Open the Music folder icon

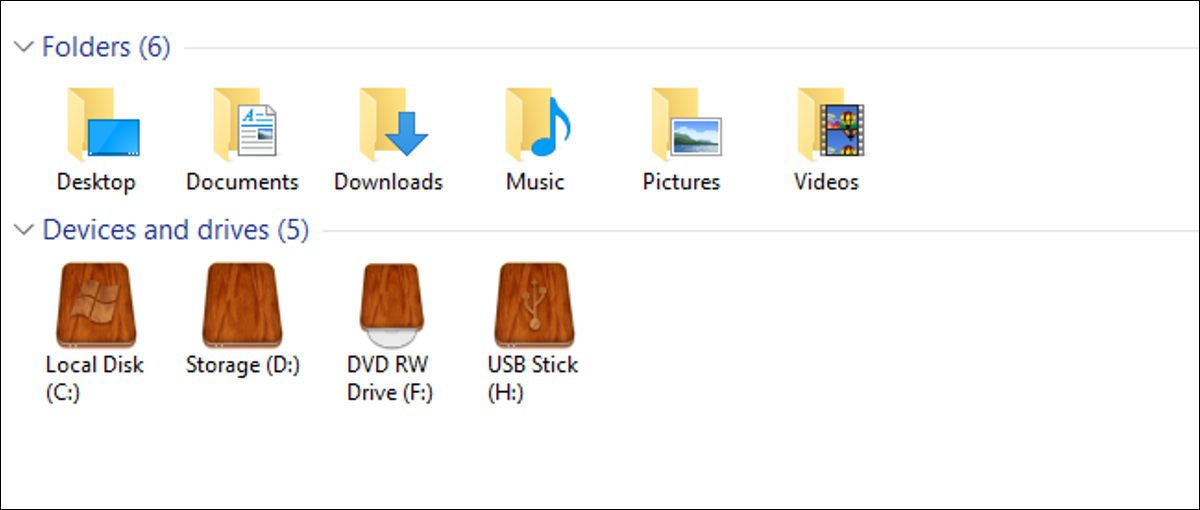tap(538, 124)
